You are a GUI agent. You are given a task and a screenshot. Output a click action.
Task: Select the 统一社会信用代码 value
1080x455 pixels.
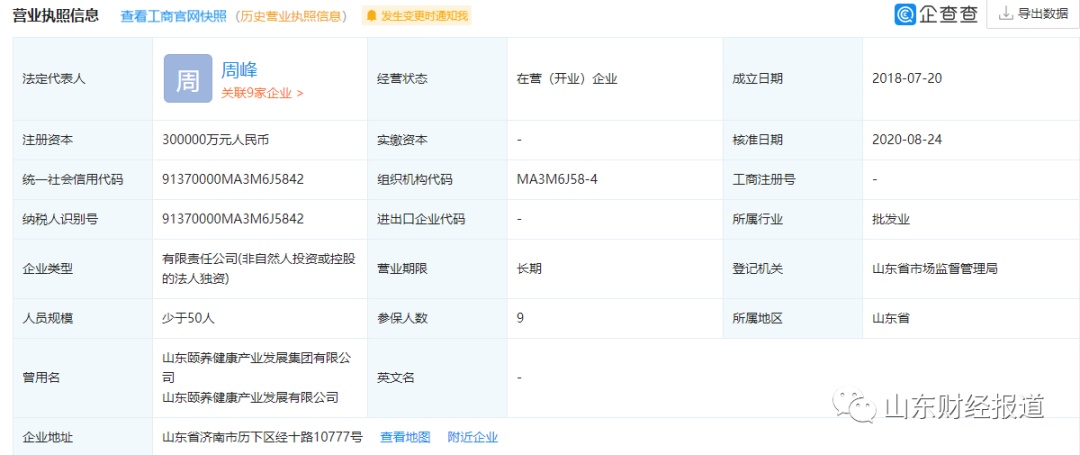point(233,179)
